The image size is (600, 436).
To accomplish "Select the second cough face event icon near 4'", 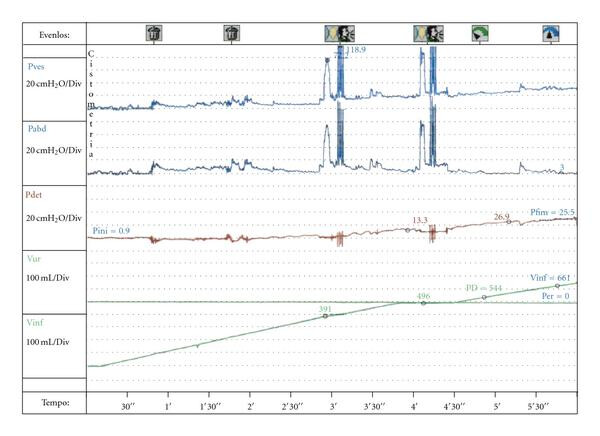I will tap(435, 34).
